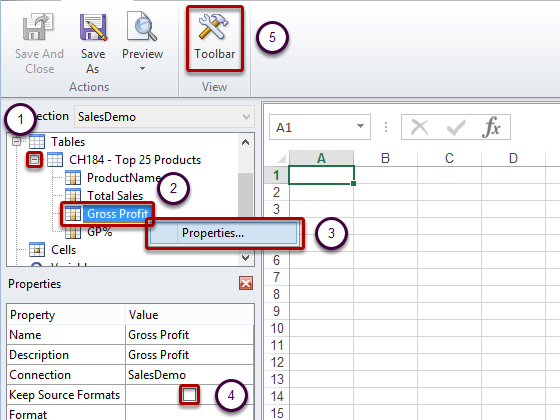This screenshot has width=560, height=420.
Task: Click the Insert Function fx icon
Action: tap(491, 127)
